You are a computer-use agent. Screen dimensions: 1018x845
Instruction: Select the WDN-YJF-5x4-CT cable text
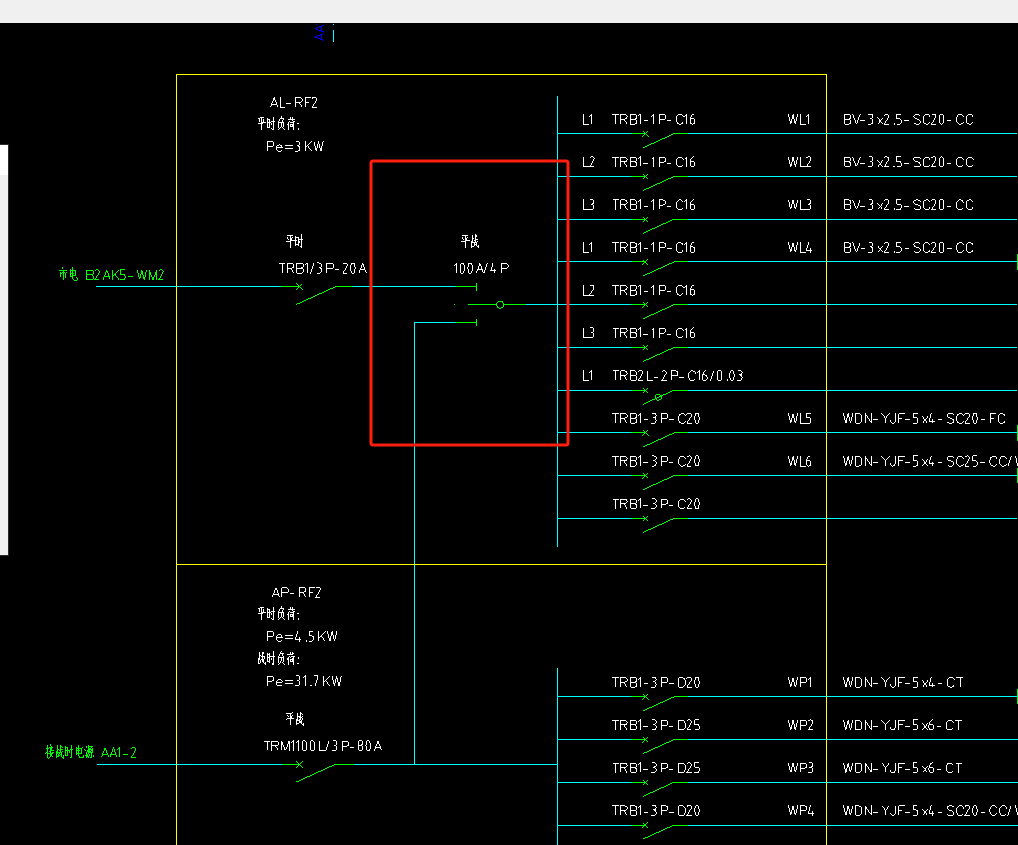(903, 683)
